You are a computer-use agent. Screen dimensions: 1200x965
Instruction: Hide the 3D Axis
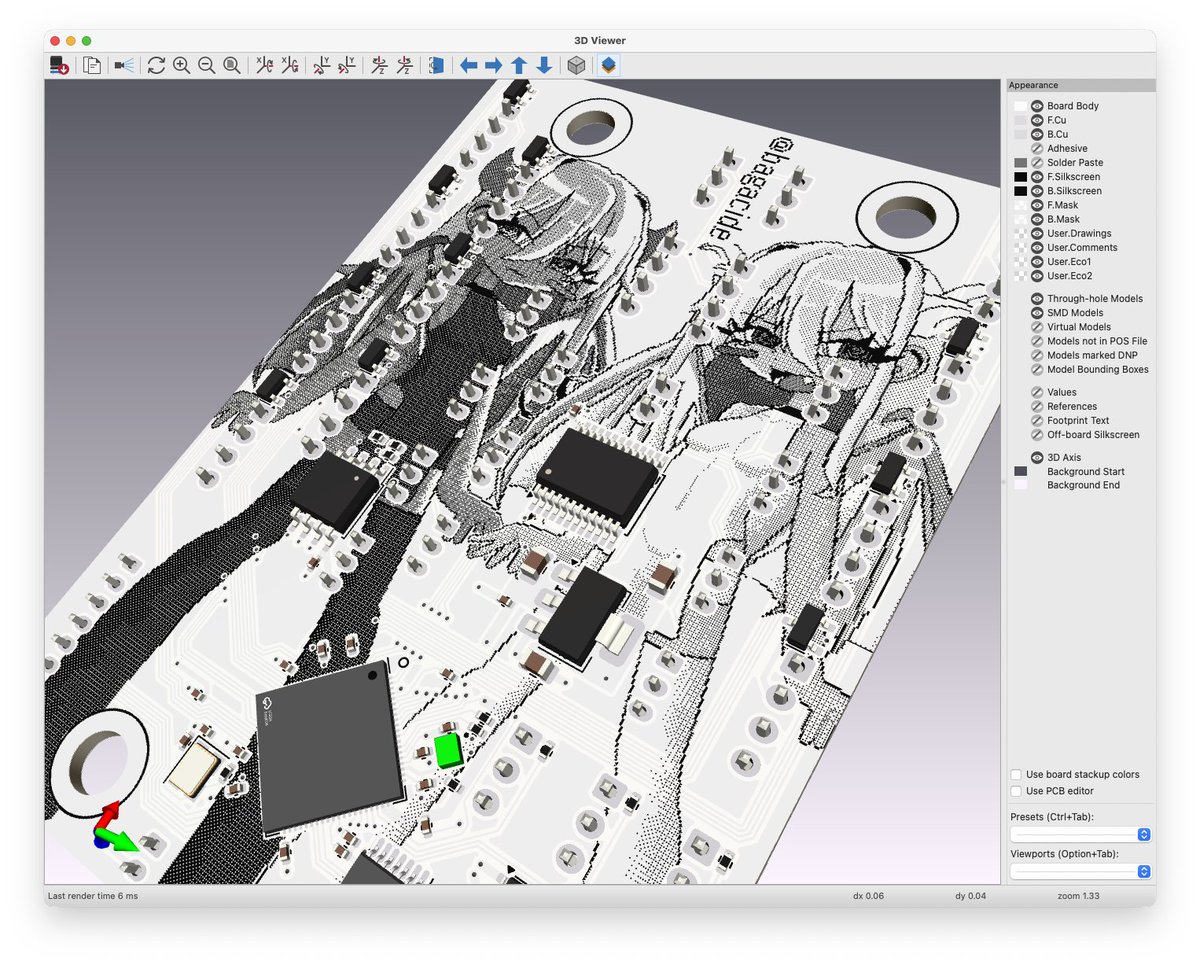tap(1037, 457)
